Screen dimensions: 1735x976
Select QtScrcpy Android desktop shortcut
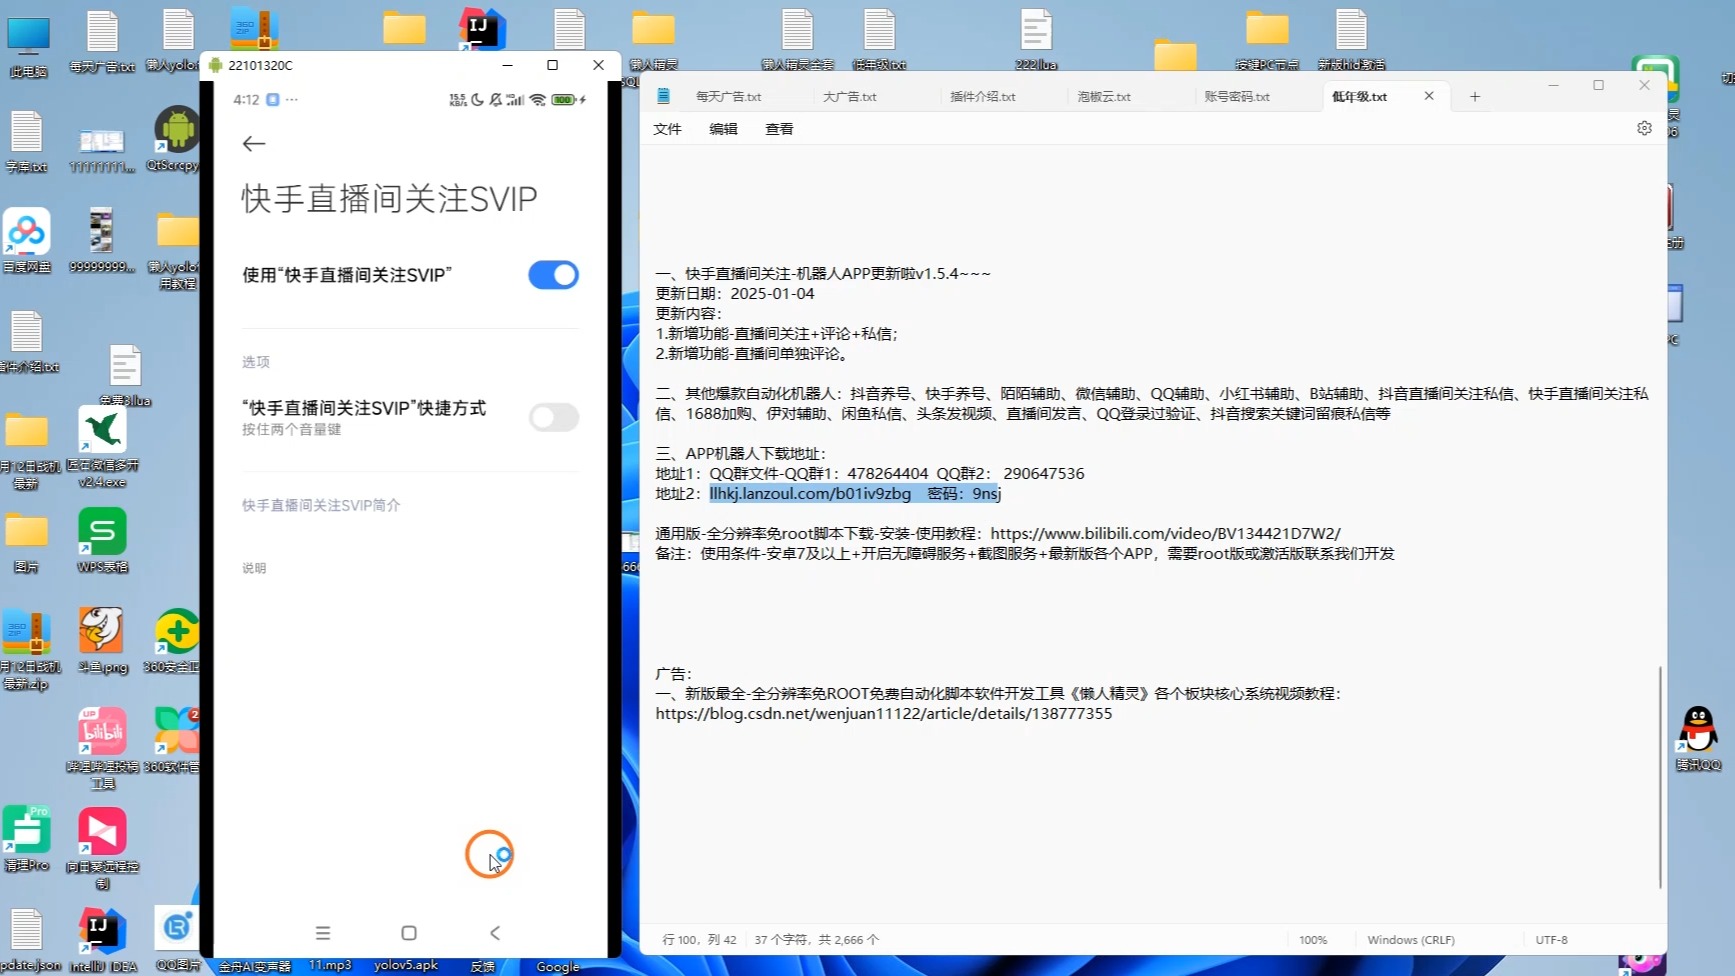click(176, 140)
